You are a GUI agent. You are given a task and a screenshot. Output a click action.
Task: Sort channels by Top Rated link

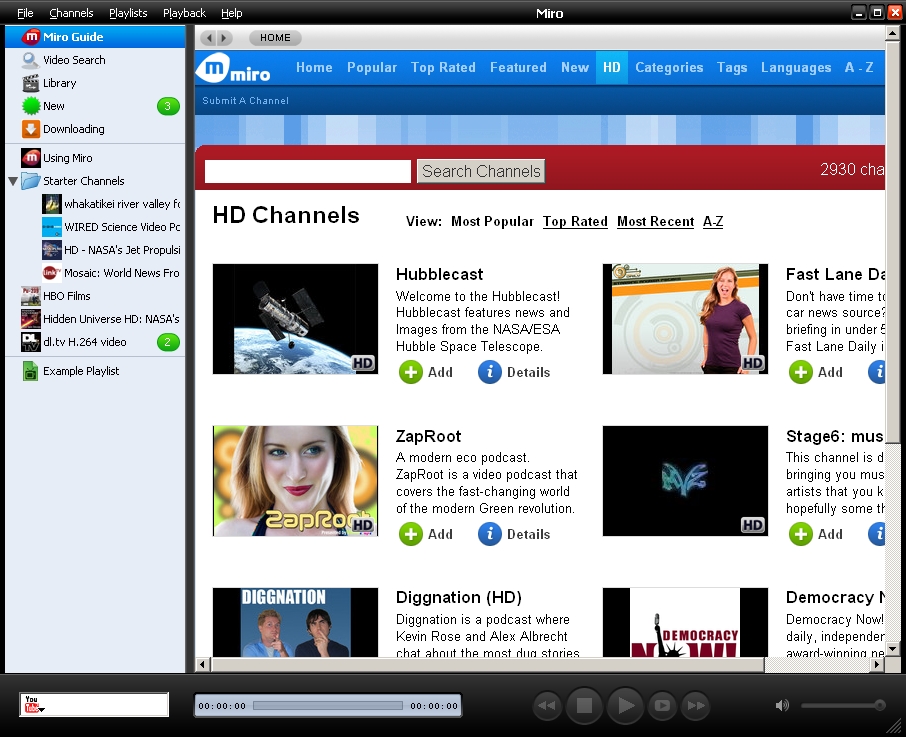[575, 222]
